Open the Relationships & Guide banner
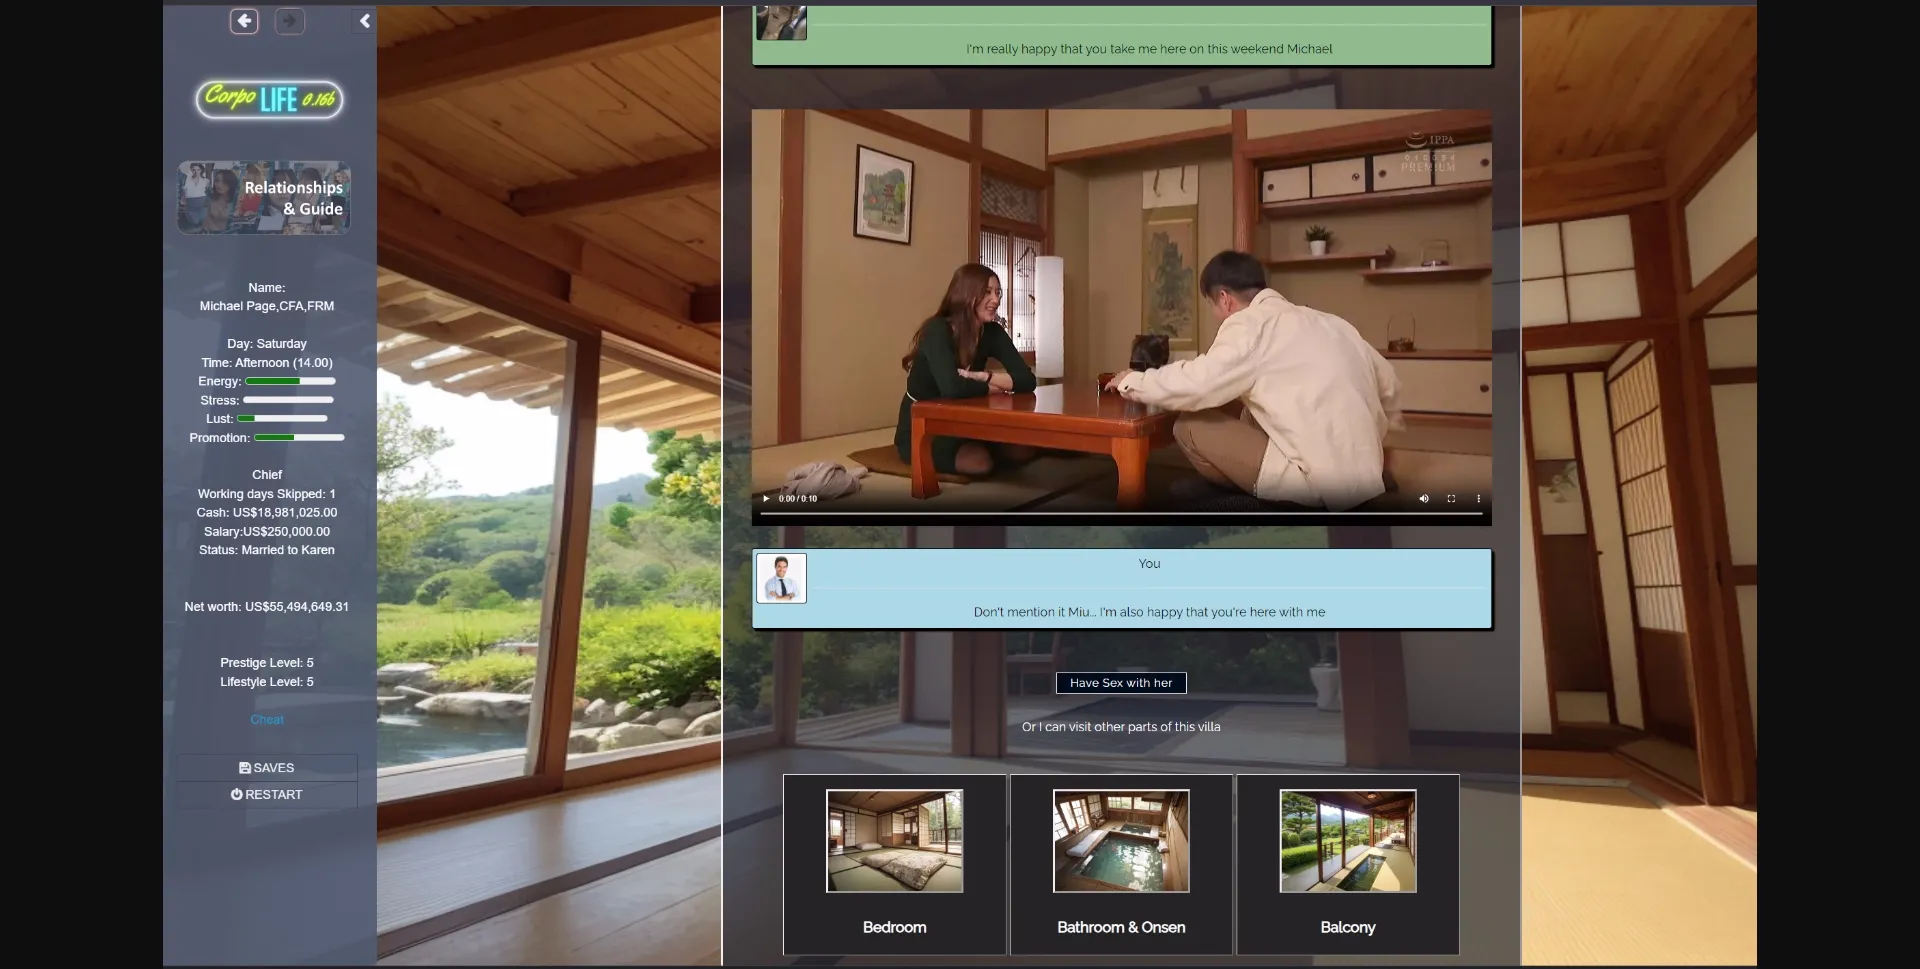This screenshot has width=1920, height=969. point(264,198)
